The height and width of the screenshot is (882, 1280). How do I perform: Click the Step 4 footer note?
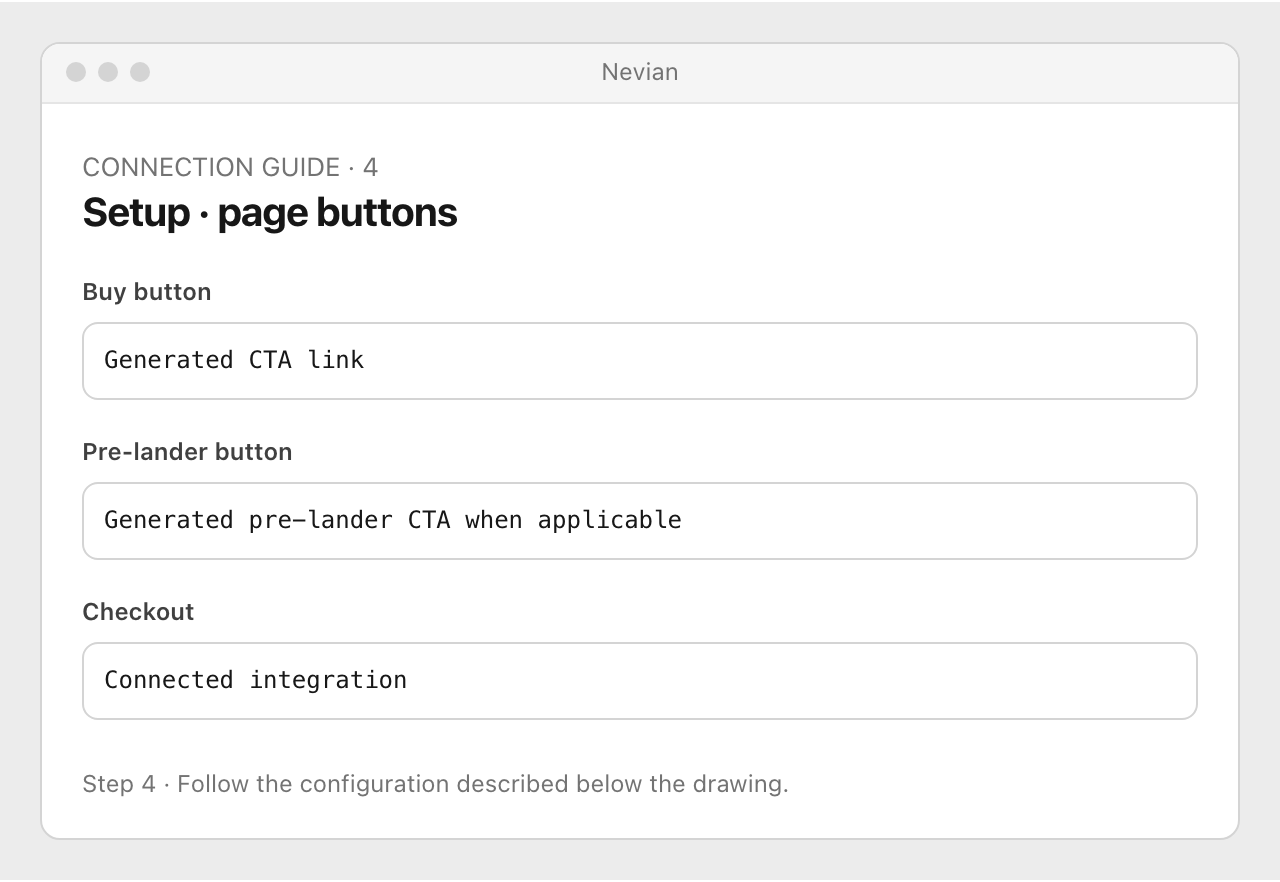click(x=435, y=784)
